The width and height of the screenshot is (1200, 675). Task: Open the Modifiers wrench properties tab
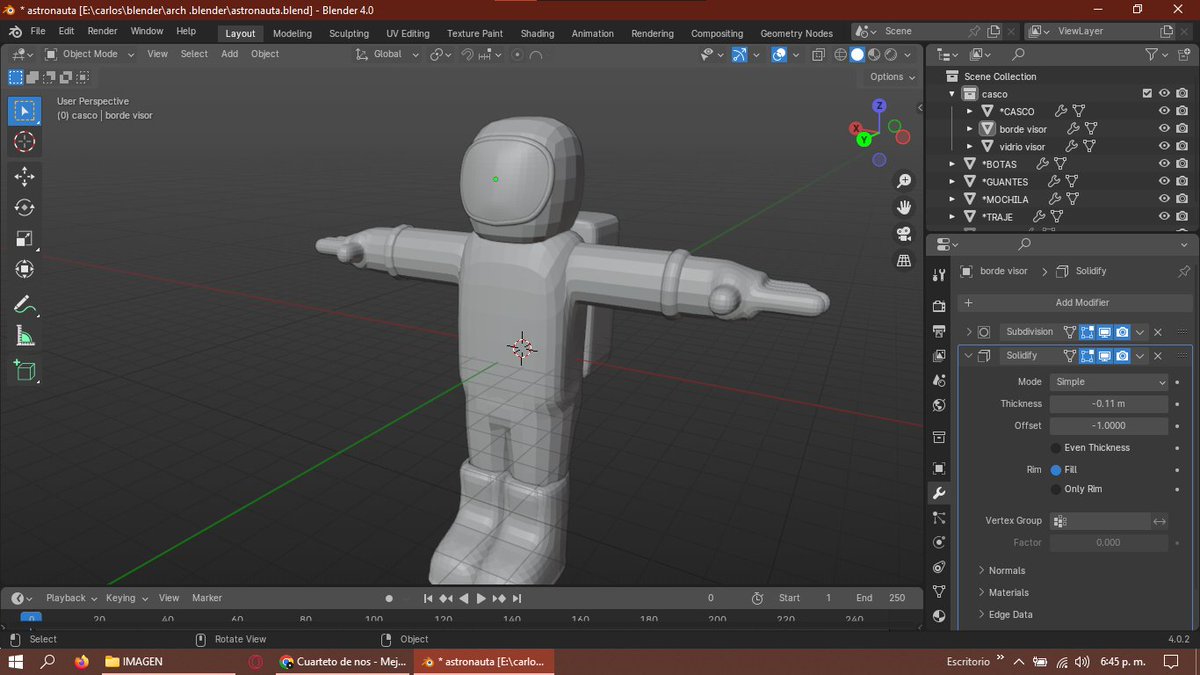coord(938,493)
